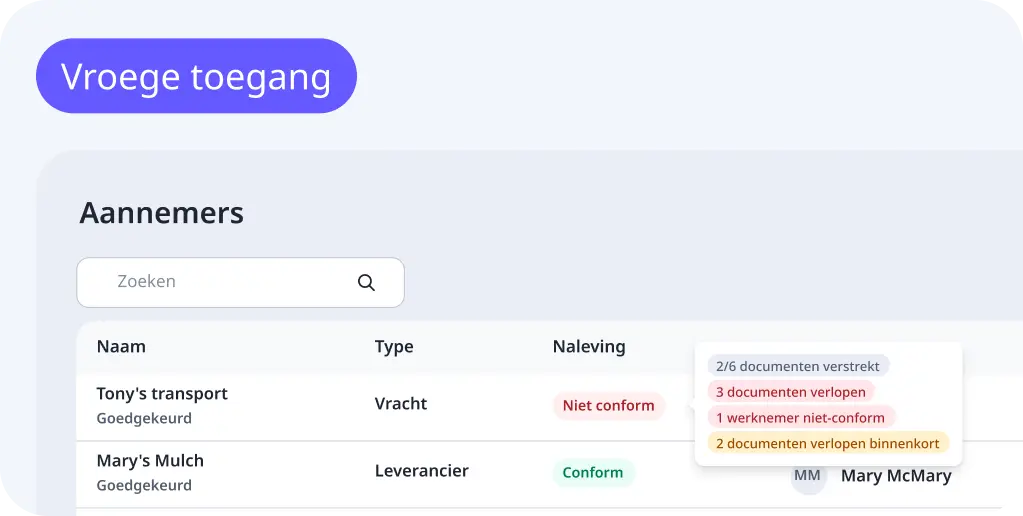Click Goedgekeurd status under Tony's transport

[x=144, y=418]
